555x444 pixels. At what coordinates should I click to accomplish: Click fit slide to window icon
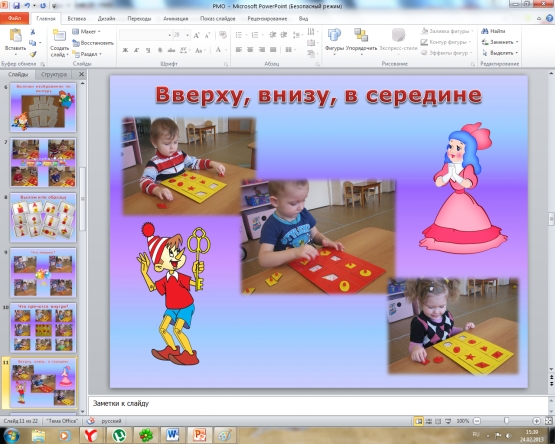(548, 421)
